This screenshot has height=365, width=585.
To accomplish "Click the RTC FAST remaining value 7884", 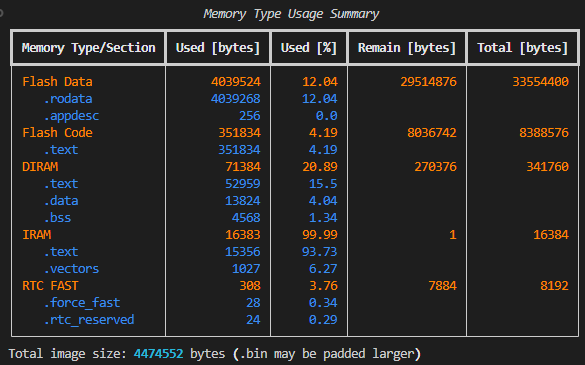I will 442,286.
